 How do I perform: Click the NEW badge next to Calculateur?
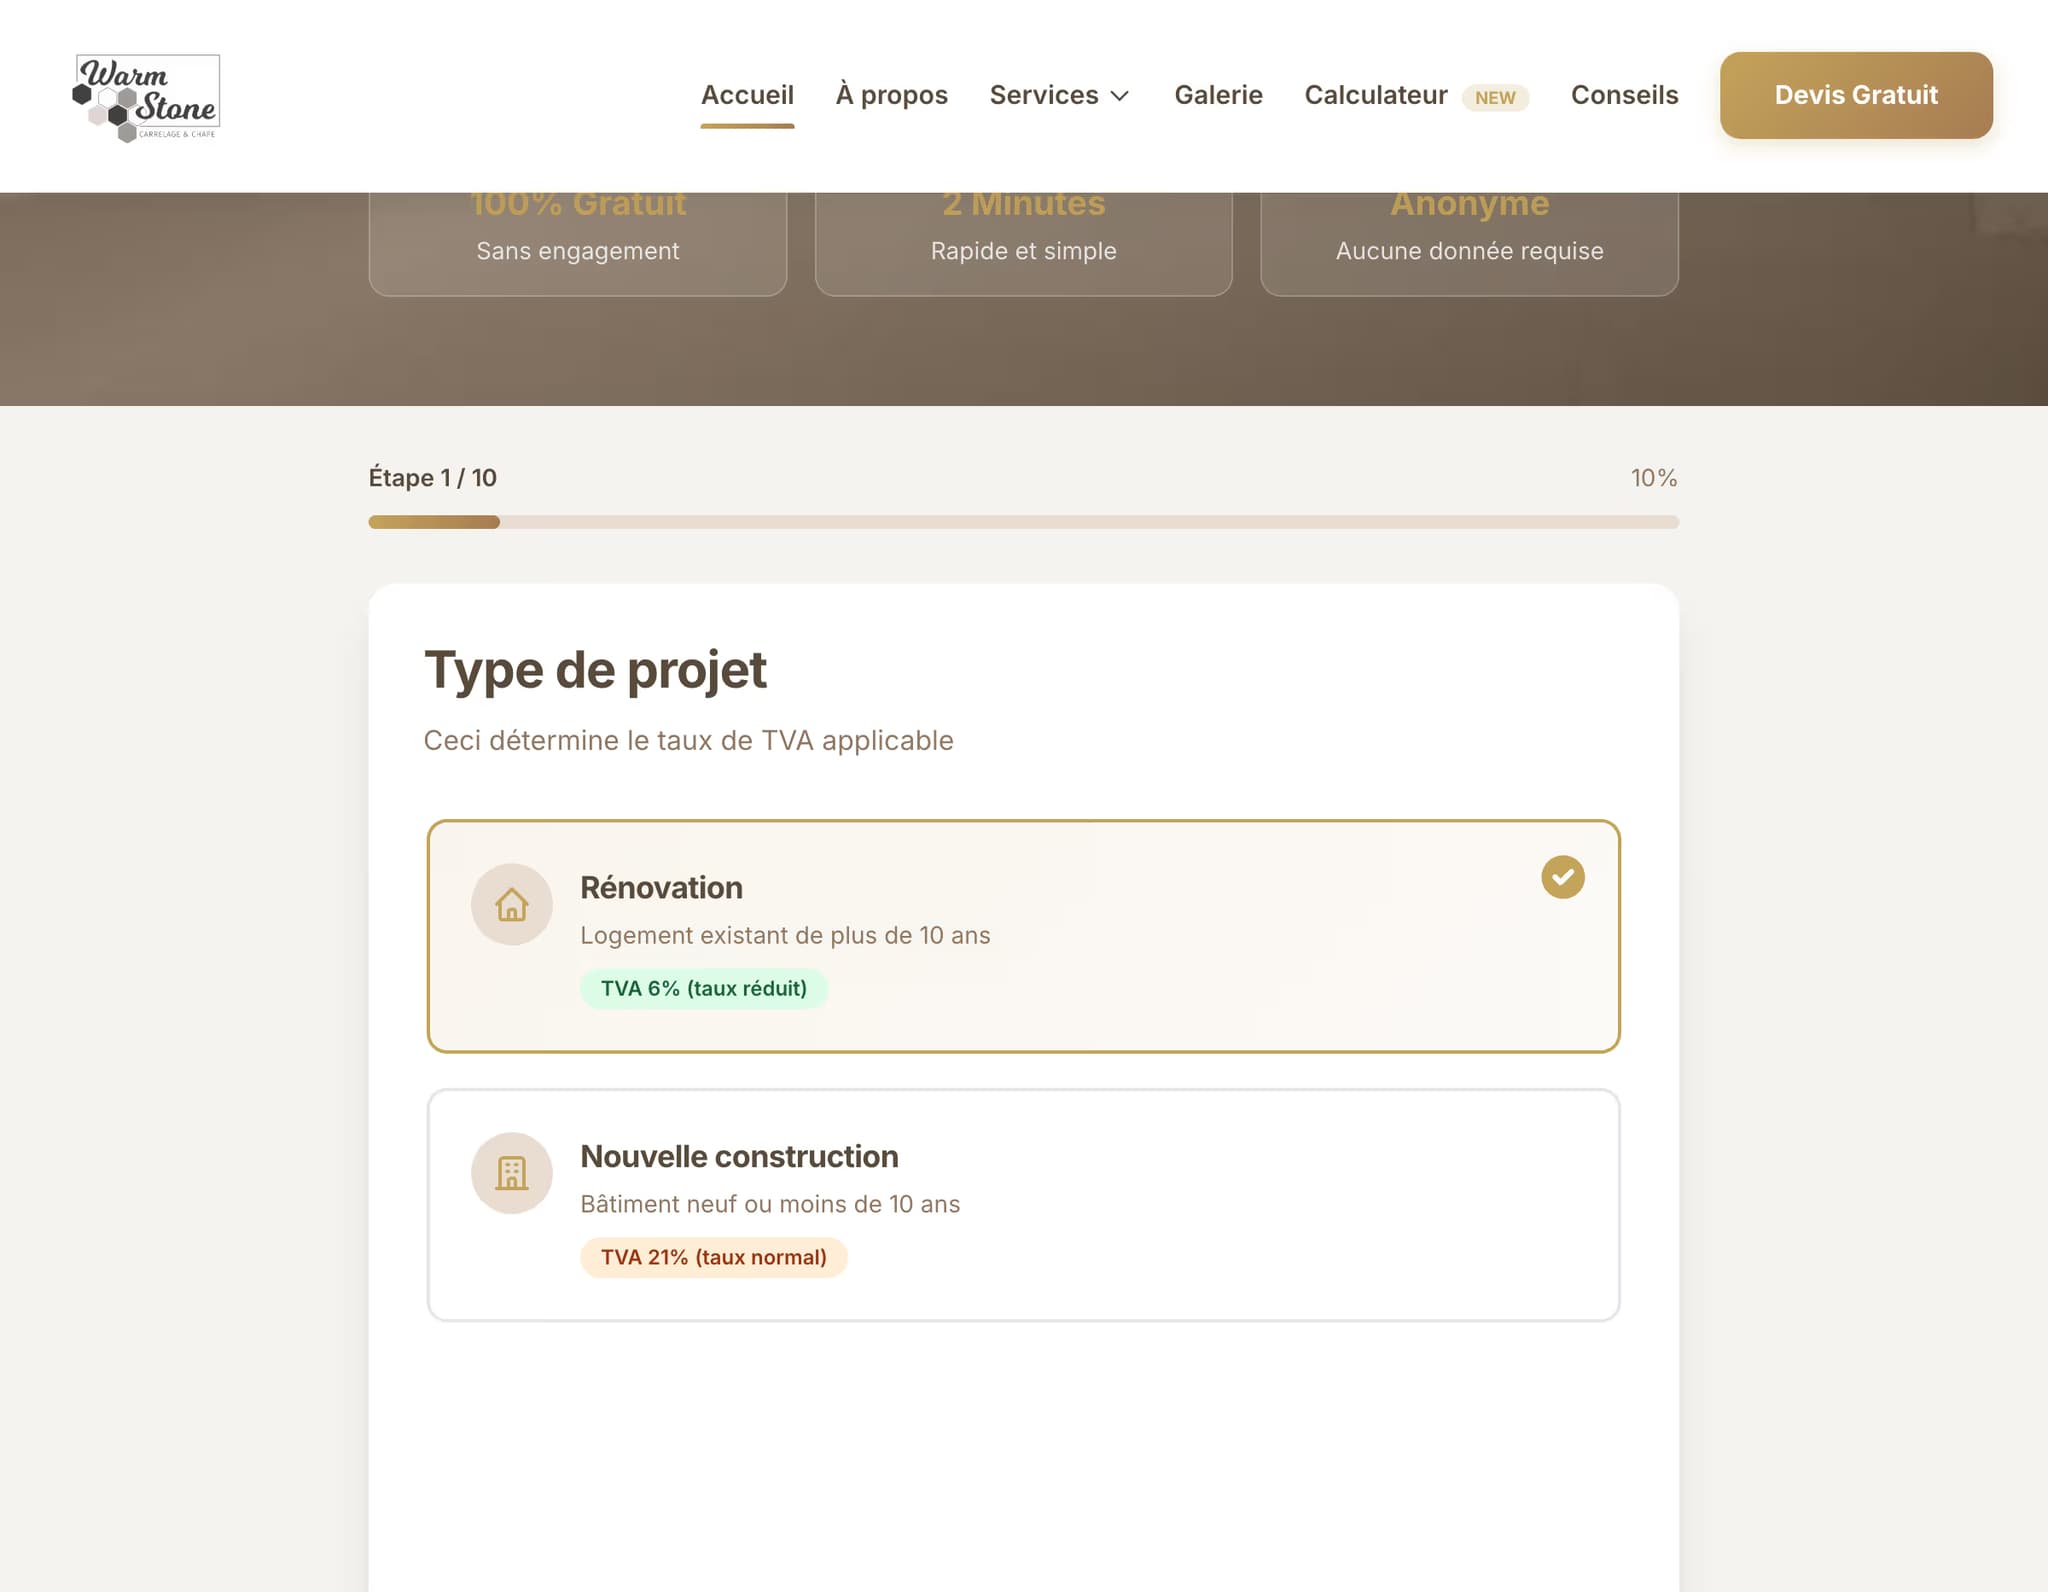click(1495, 98)
